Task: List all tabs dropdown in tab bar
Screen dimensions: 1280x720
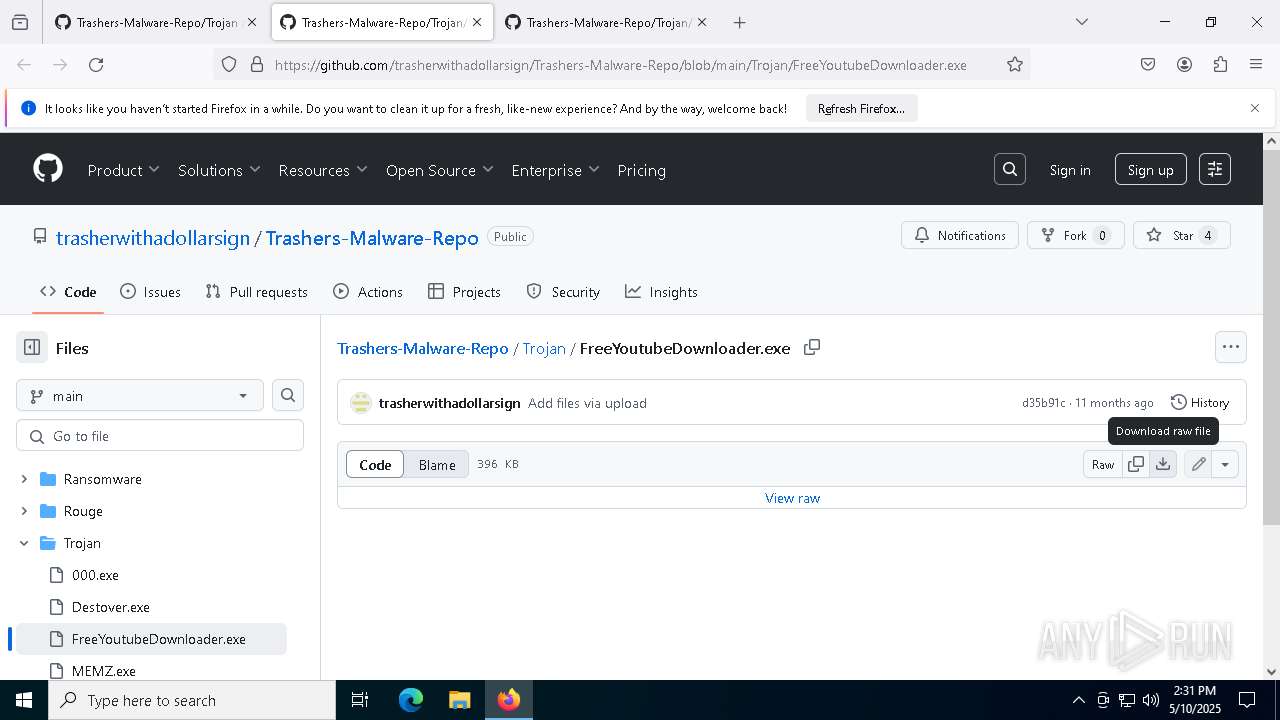Action: tap(1081, 22)
